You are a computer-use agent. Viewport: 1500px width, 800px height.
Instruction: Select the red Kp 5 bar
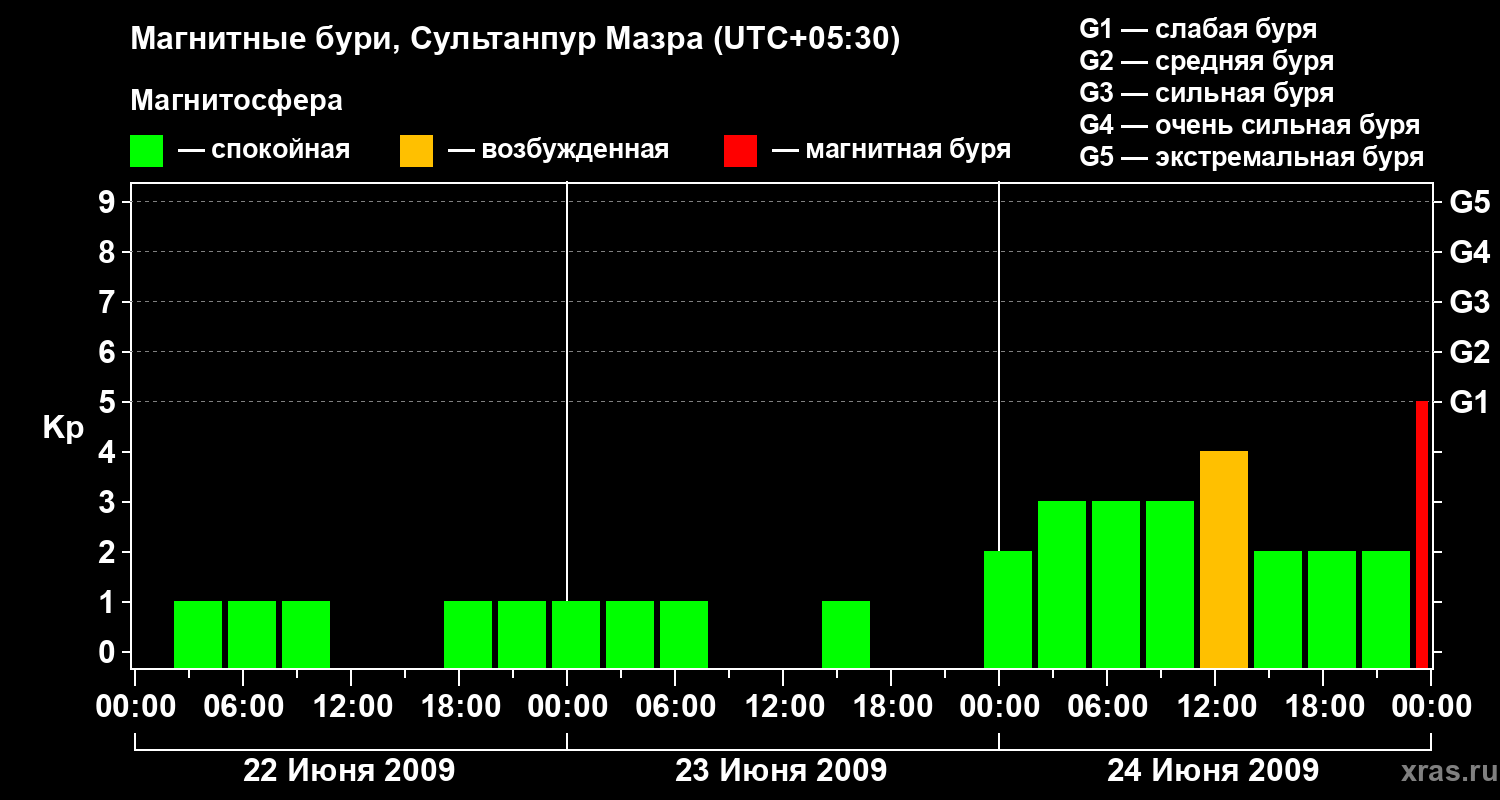(x=1422, y=535)
